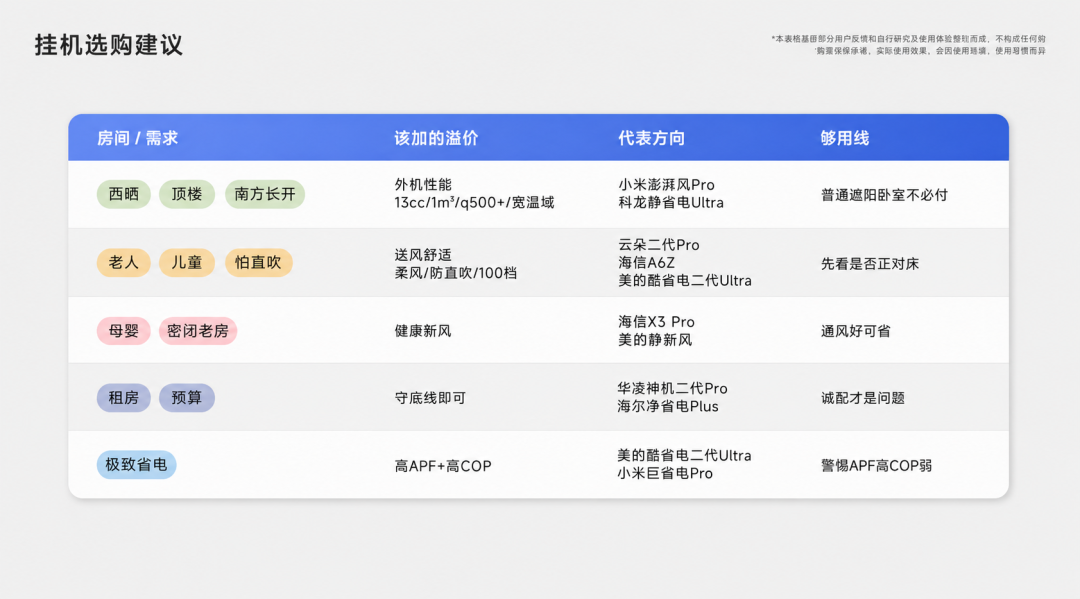Click 普通遮阳卧室不必付
The width and height of the screenshot is (1080, 599).
click(884, 195)
